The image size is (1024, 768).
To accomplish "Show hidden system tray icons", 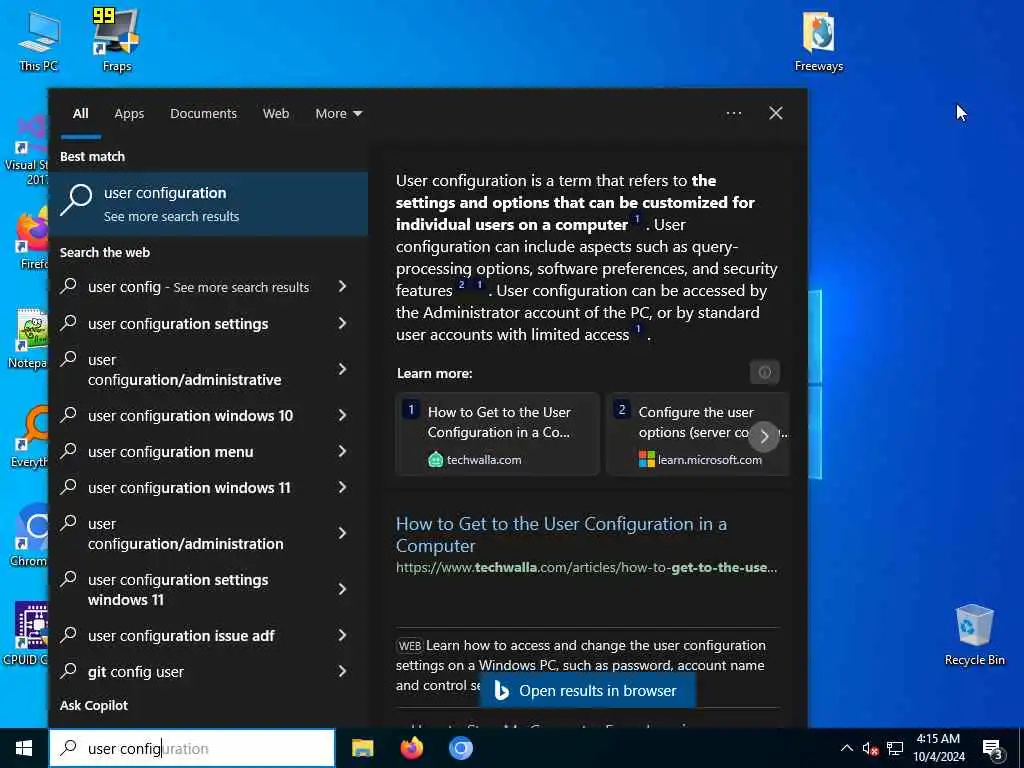I will 846,748.
